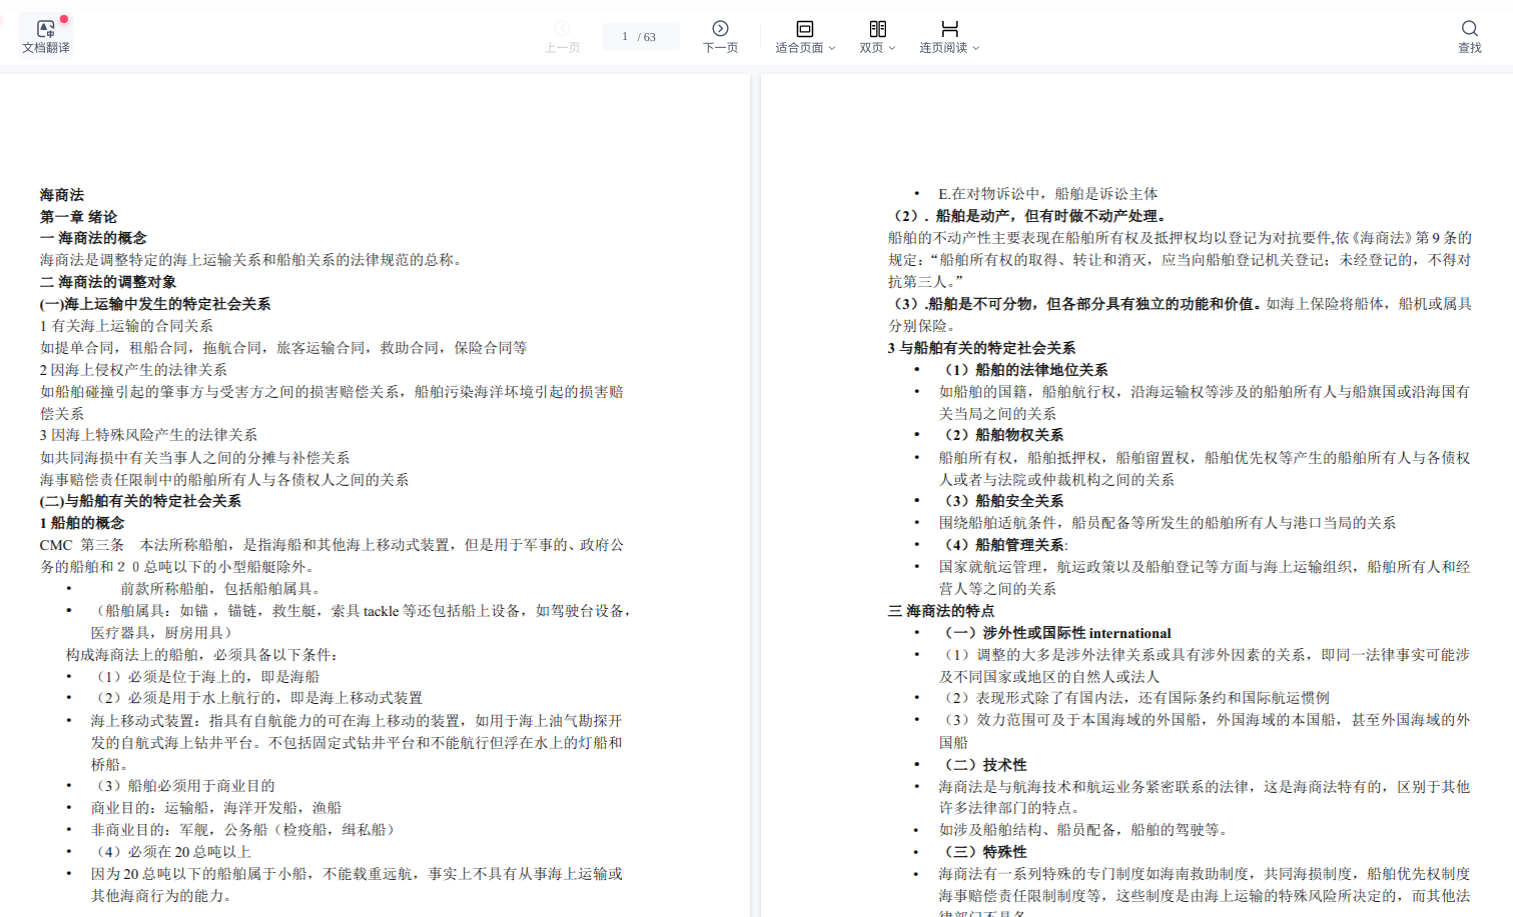The image size is (1513, 917).
Task: Click the 适合页面 fit-page icon
Action: (804, 29)
